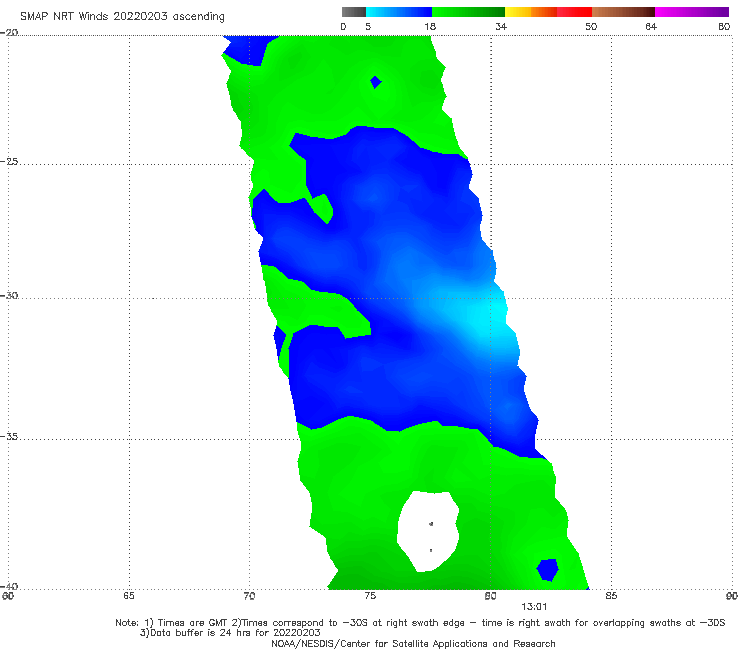Viewport: 740px width, 650px height.
Task: Click the small blue patch near bottom right of swath
Action: [548, 569]
